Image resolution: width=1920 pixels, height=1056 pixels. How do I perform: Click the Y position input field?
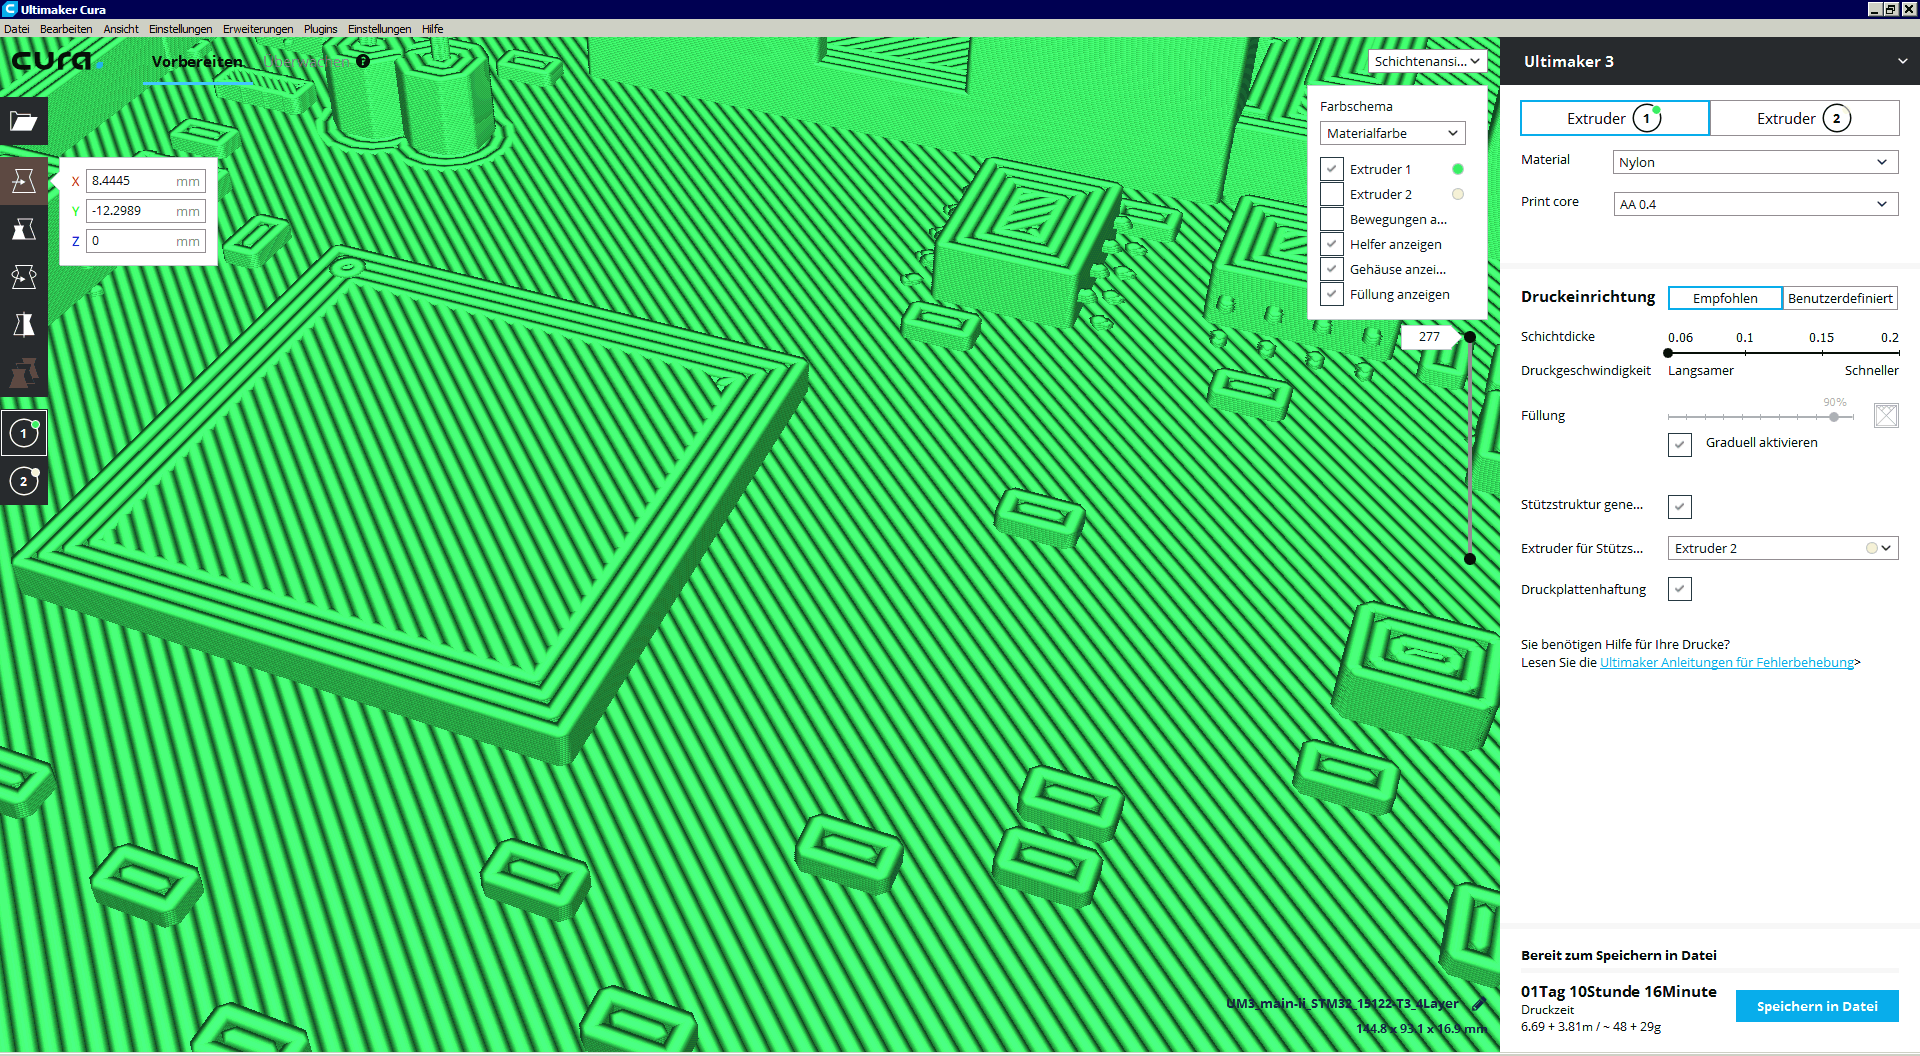(146, 211)
